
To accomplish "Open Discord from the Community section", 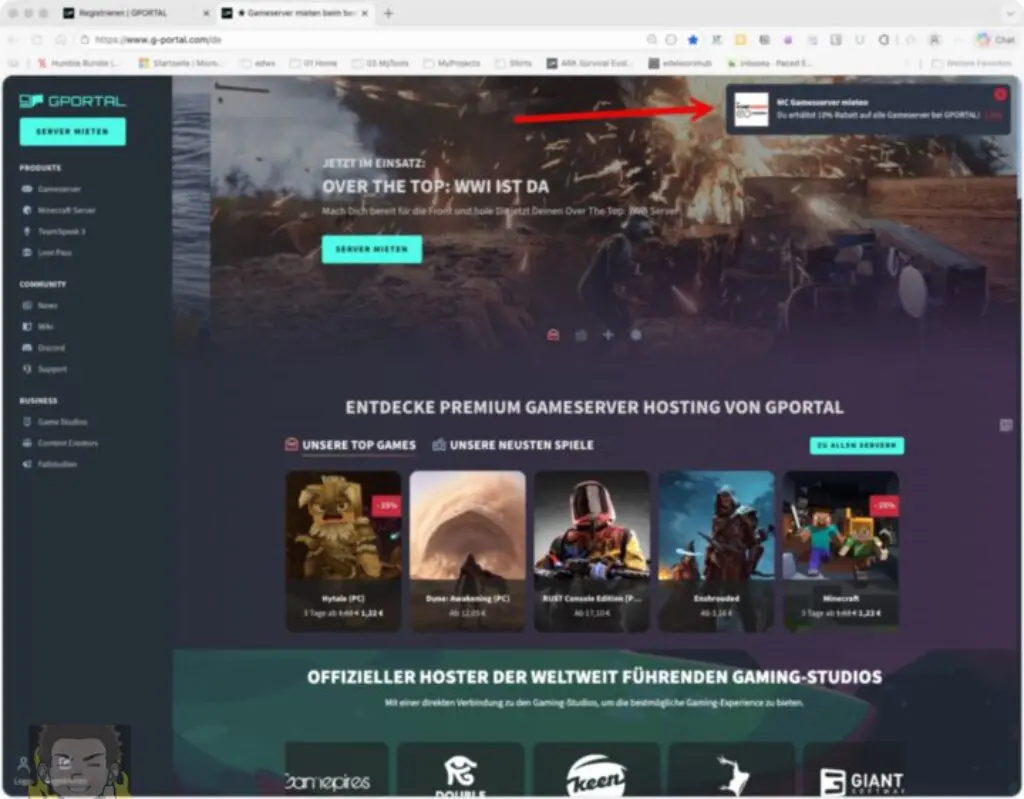I will coord(52,348).
